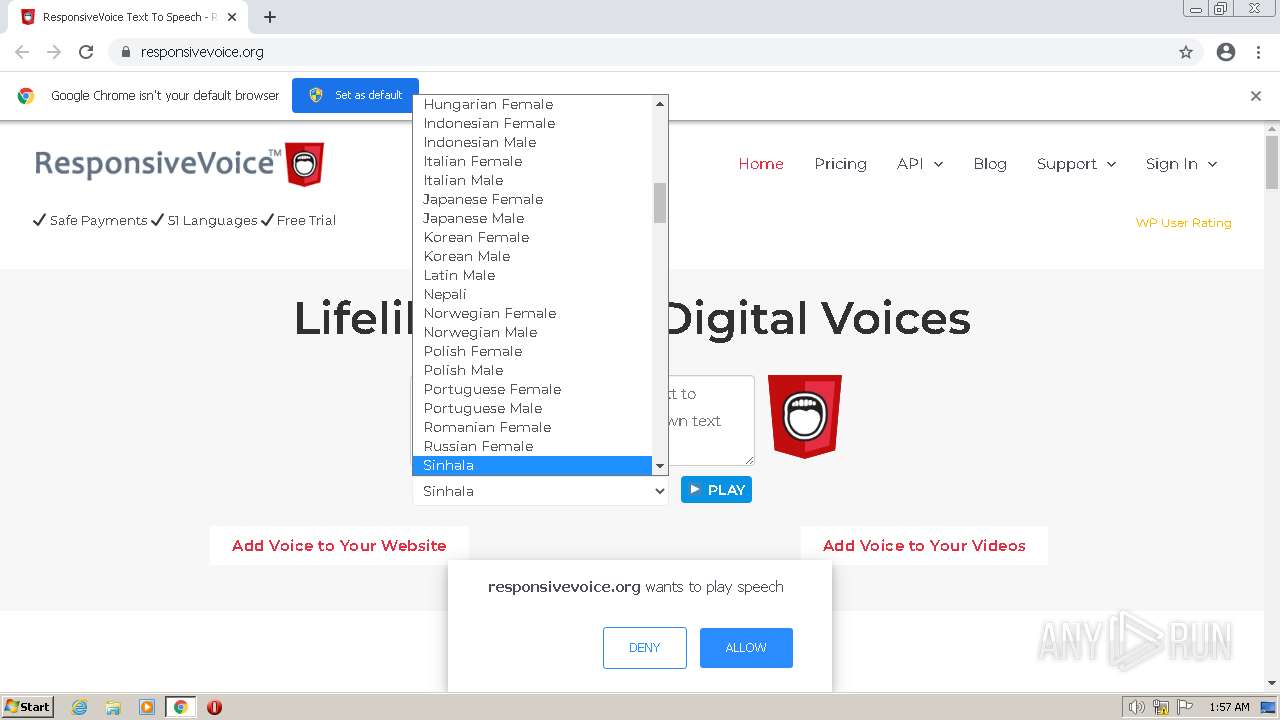
Task: Click the browser forward arrow
Action: click(54, 52)
